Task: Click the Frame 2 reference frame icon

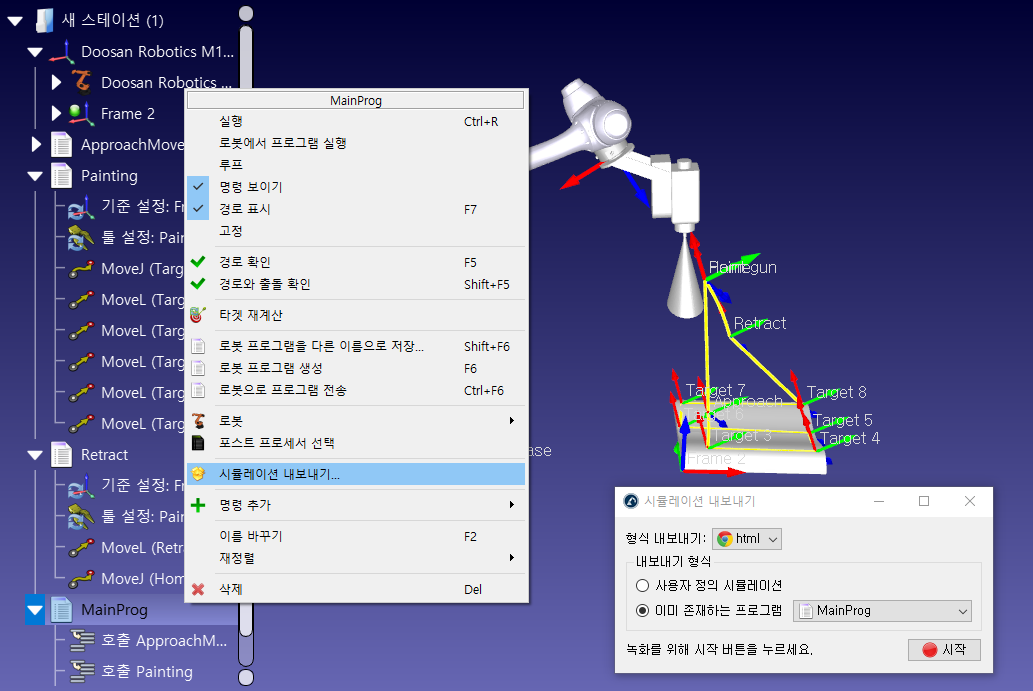Action: click(x=80, y=113)
